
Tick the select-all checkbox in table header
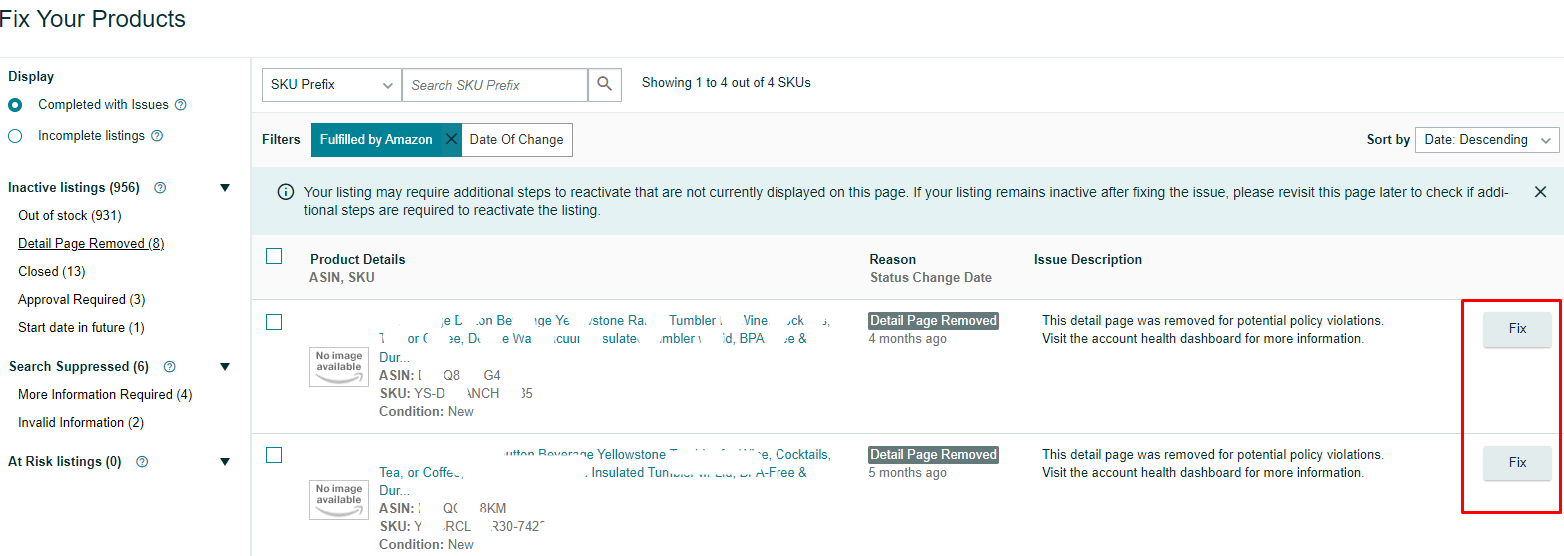click(x=274, y=256)
